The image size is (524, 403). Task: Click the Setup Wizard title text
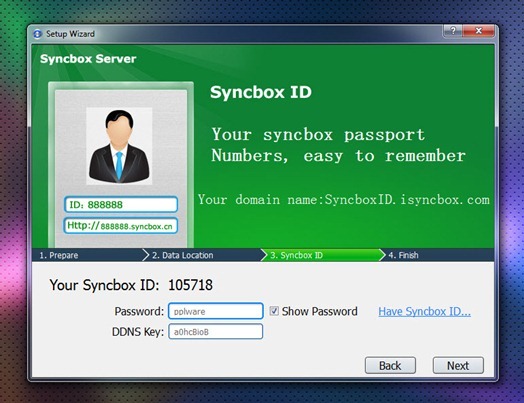(x=70, y=34)
